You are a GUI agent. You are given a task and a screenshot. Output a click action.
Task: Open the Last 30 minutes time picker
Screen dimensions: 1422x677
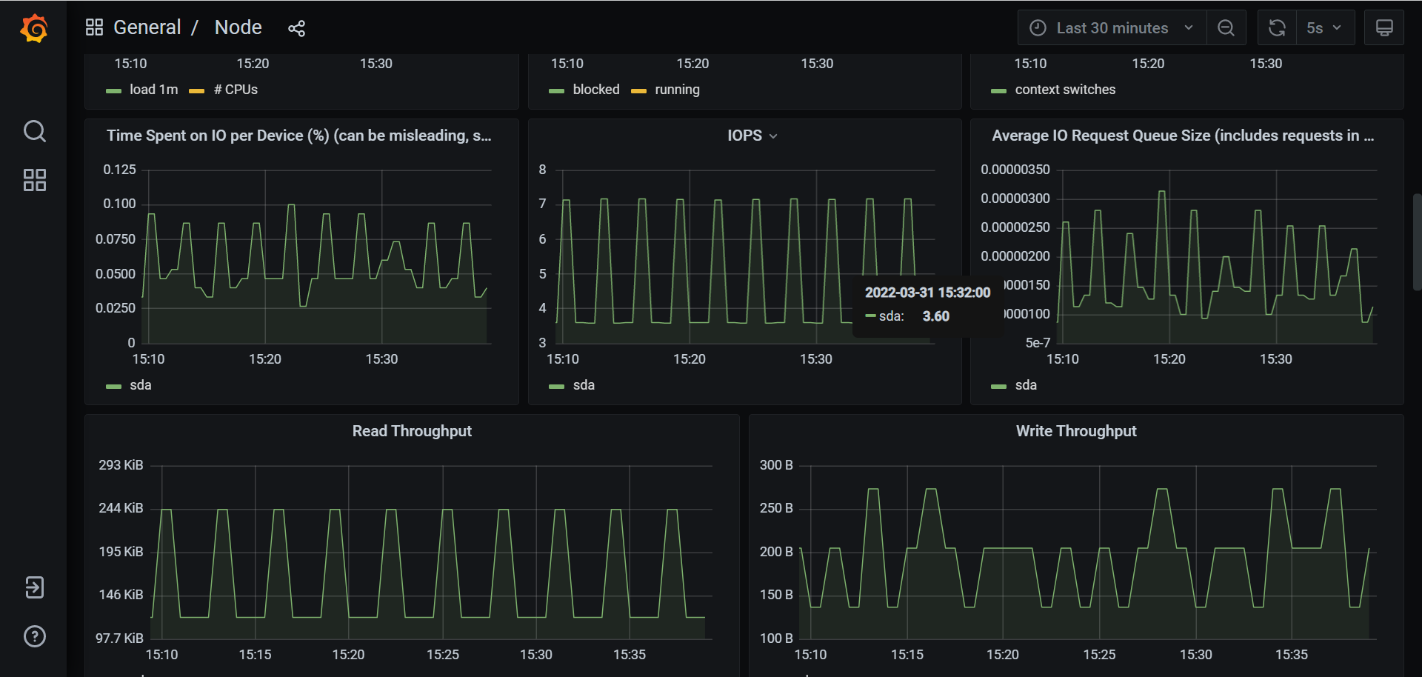1111,28
